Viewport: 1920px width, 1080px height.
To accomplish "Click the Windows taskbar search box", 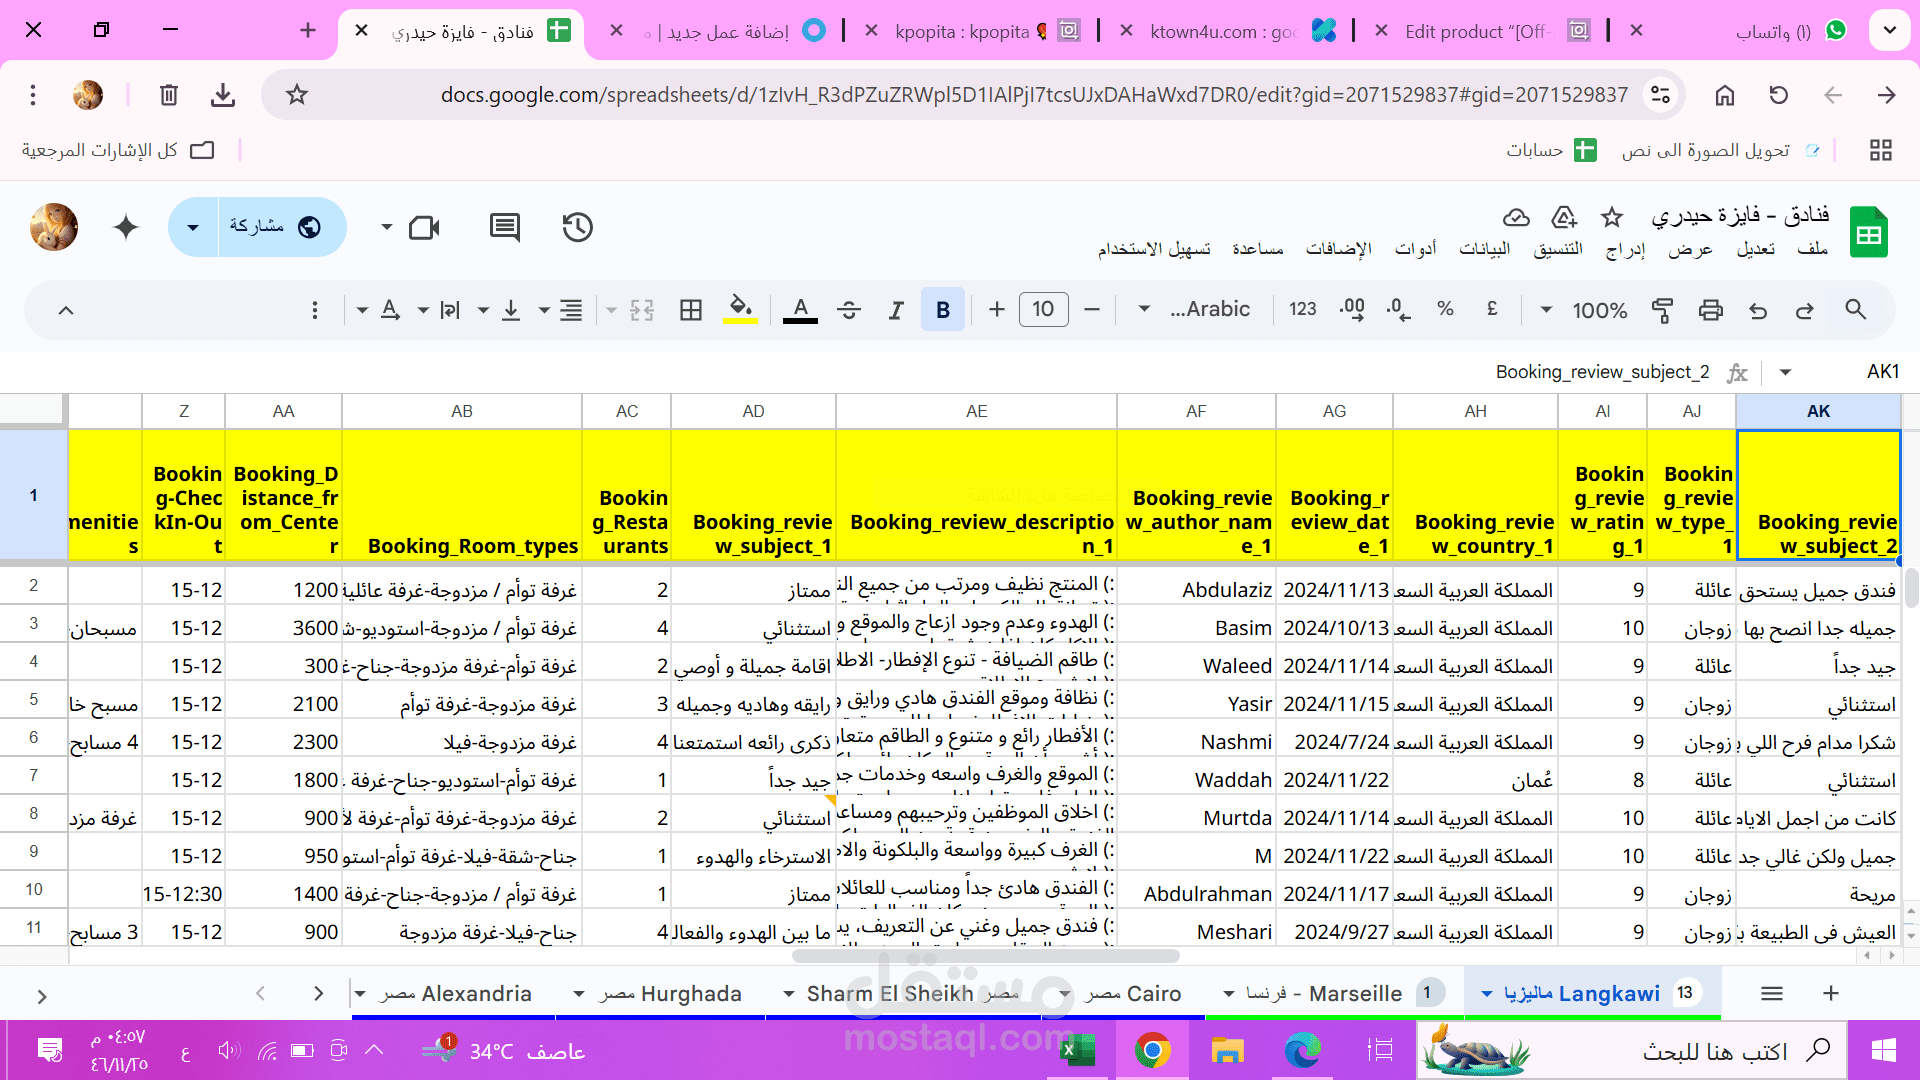I will 1632,1051.
